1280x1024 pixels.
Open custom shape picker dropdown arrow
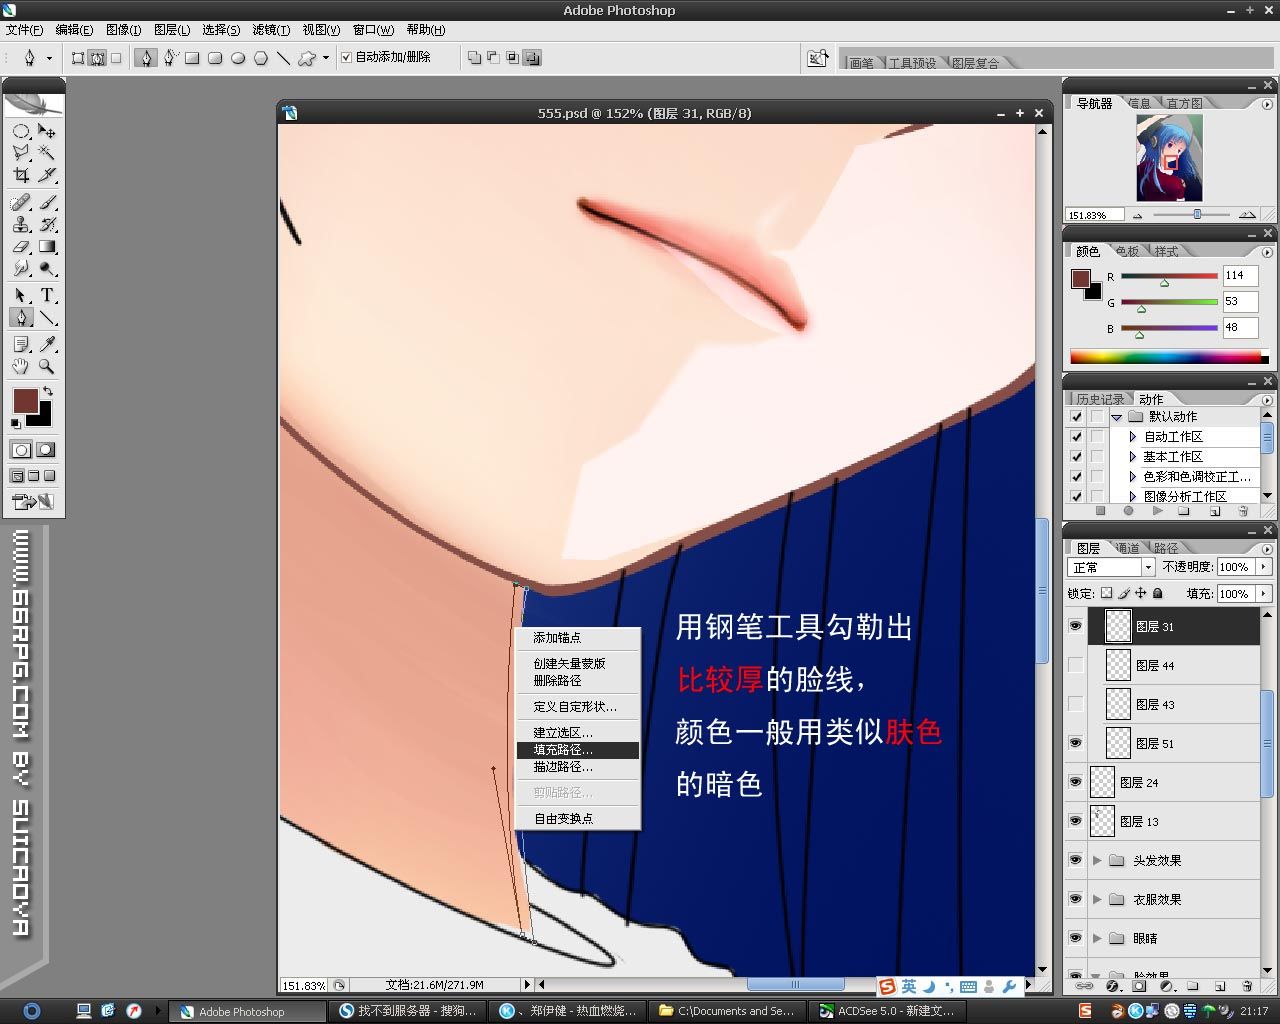click(326, 58)
